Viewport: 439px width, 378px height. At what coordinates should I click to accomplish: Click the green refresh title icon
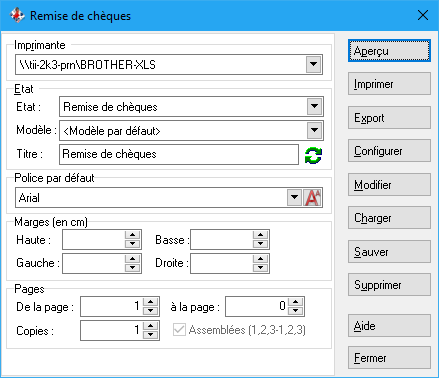pyautogui.click(x=313, y=155)
